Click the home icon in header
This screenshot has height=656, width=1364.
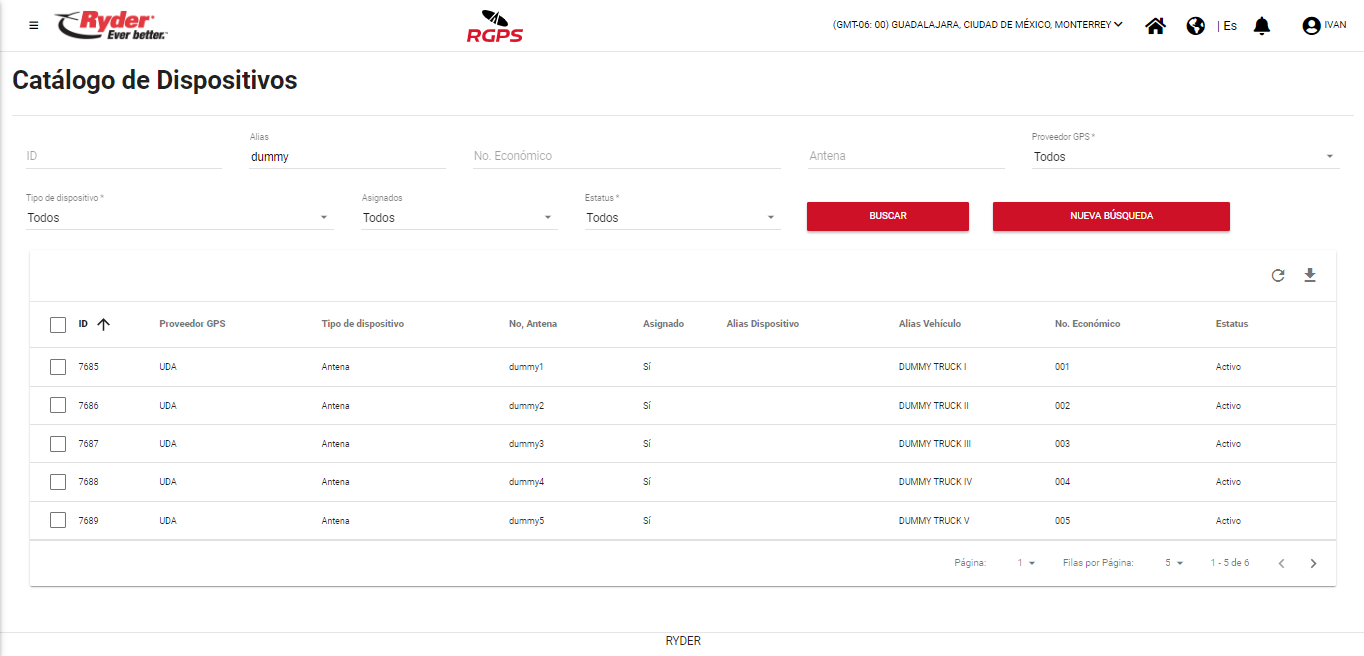(x=1155, y=26)
